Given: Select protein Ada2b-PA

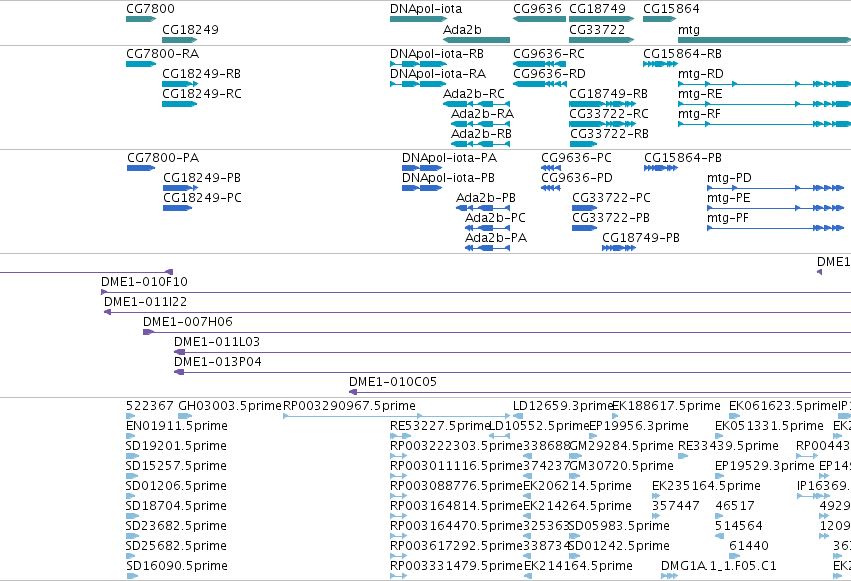Looking at the screenshot, I should pos(496,238).
